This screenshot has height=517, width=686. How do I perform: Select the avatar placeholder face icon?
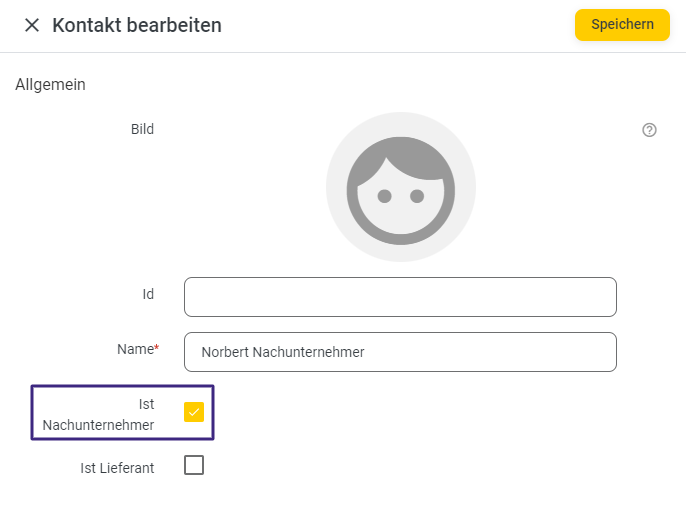click(x=401, y=191)
